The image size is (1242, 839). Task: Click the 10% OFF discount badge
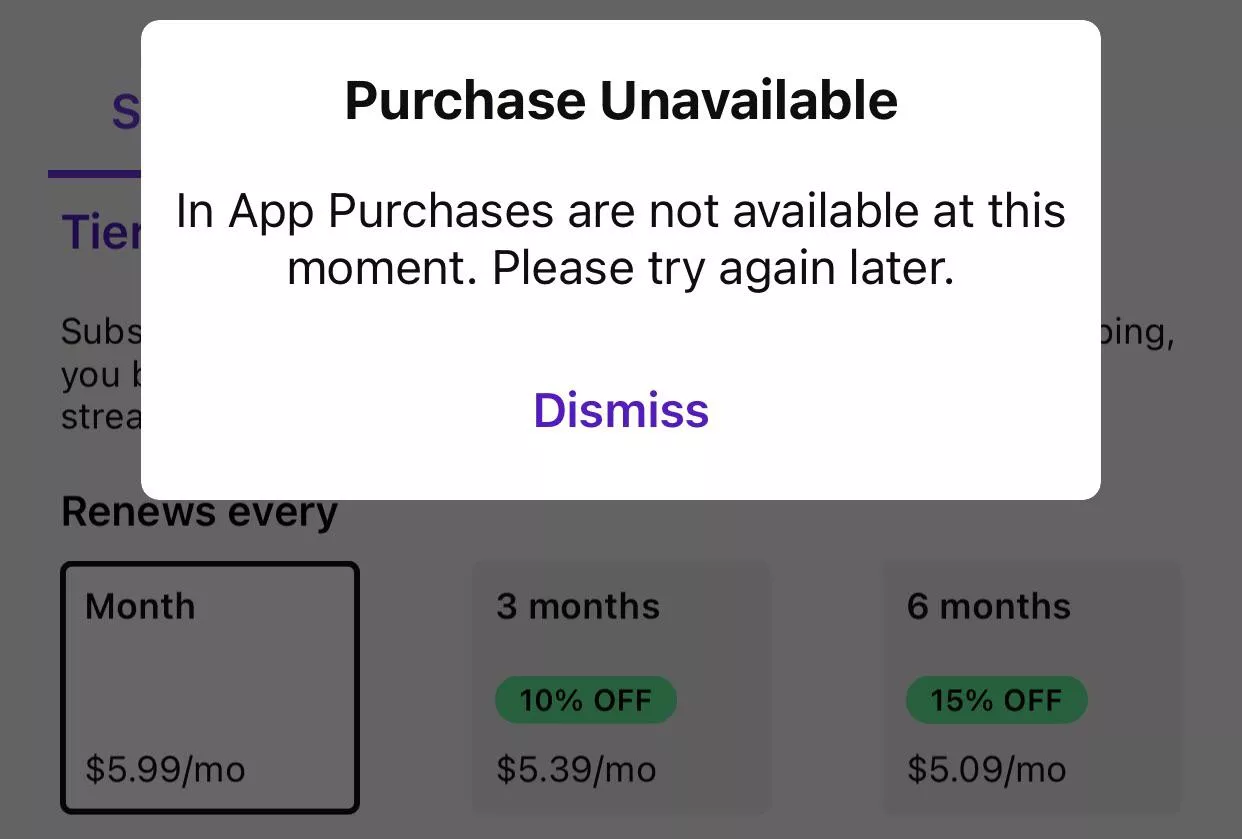pyautogui.click(x=585, y=699)
